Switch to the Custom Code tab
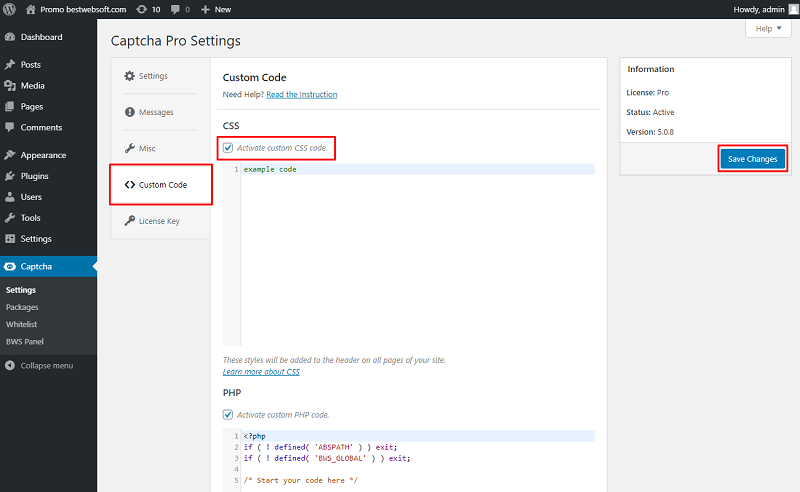This screenshot has height=492, width=800. 161,185
